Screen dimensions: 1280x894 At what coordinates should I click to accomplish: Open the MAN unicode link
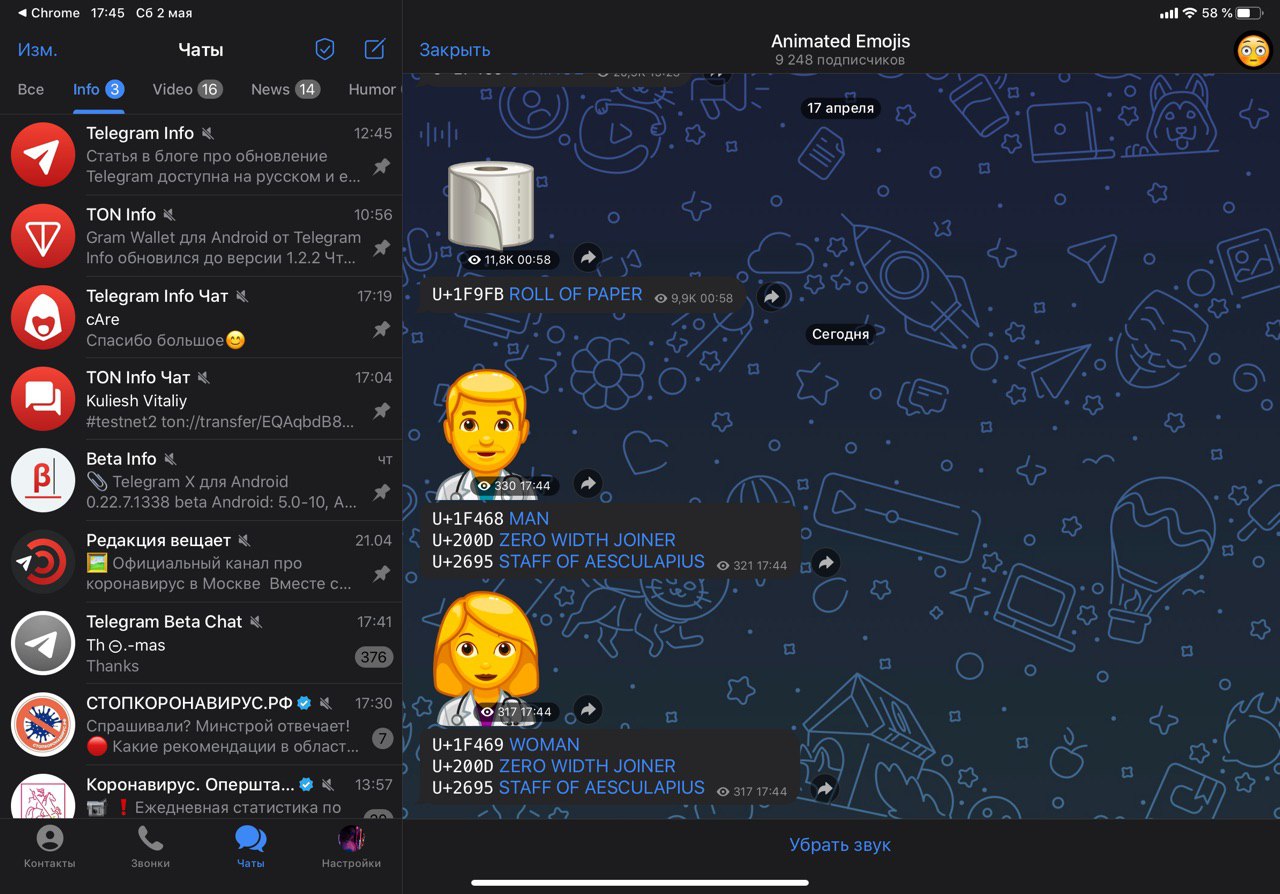[x=529, y=518]
